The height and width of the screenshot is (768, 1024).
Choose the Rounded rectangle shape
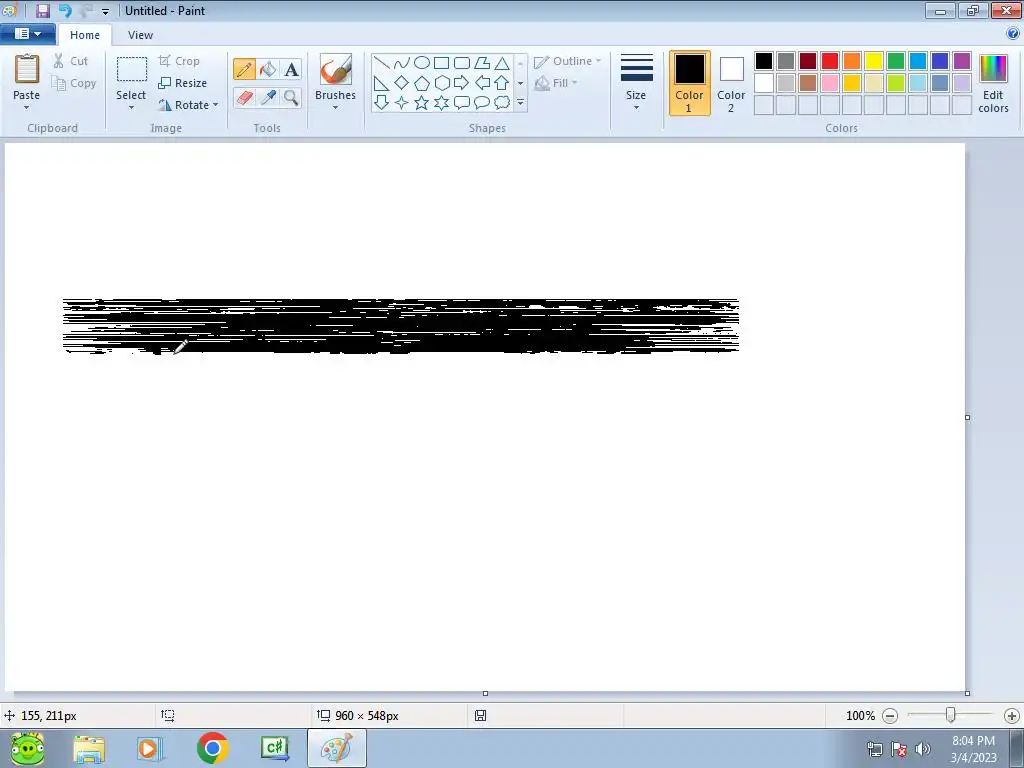tap(462, 63)
